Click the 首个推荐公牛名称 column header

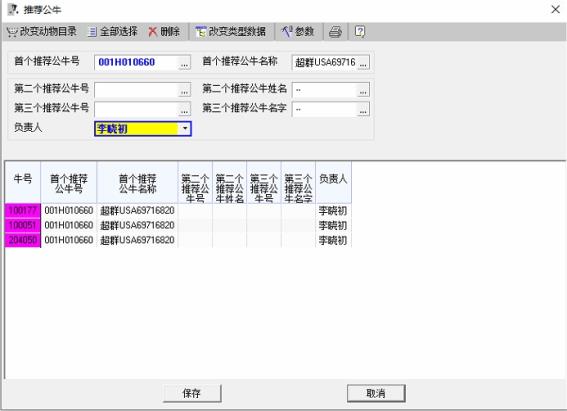click(x=137, y=183)
